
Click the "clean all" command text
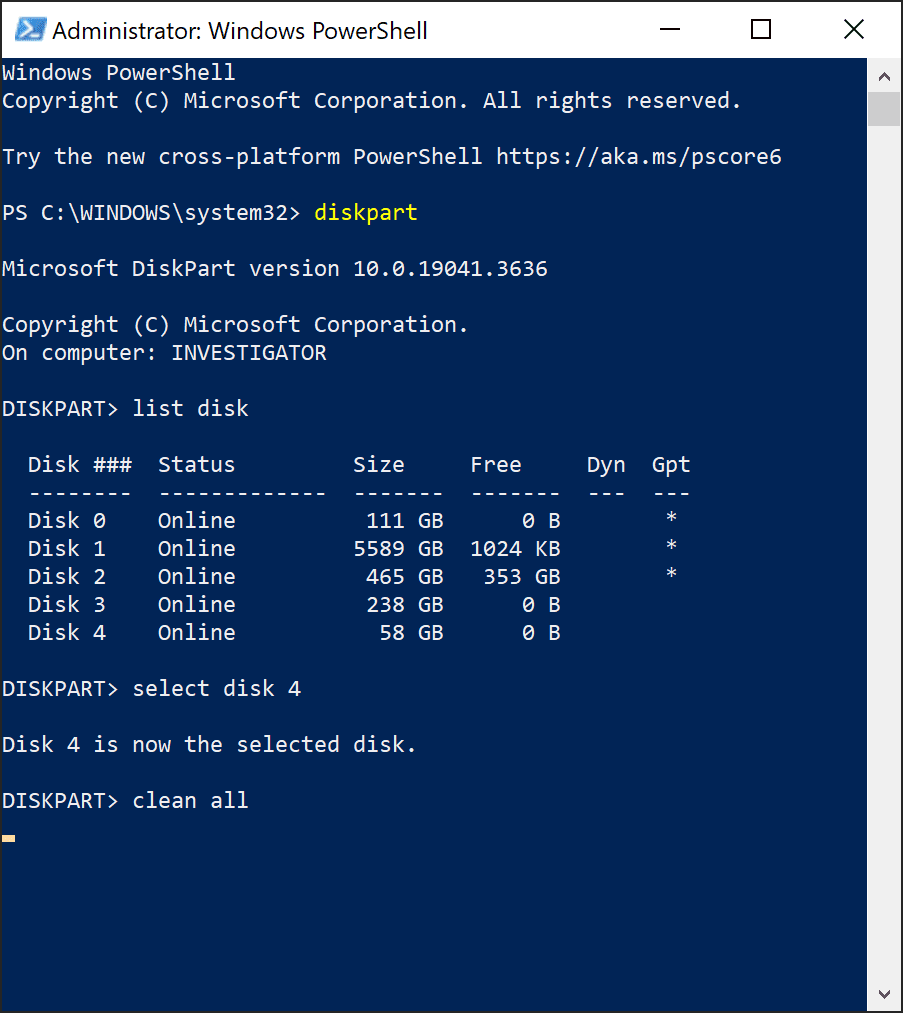pos(190,800)
